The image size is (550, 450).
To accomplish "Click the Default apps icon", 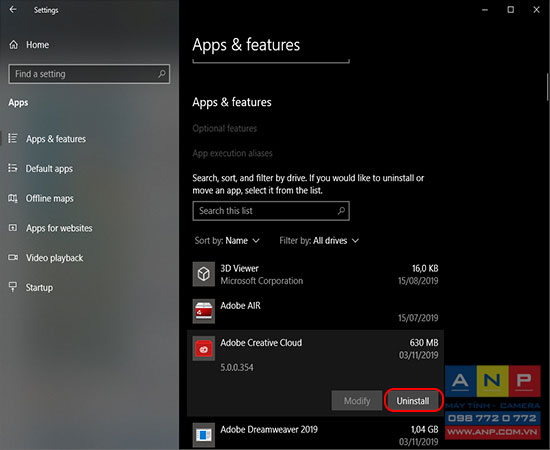I will pos(13,168).
